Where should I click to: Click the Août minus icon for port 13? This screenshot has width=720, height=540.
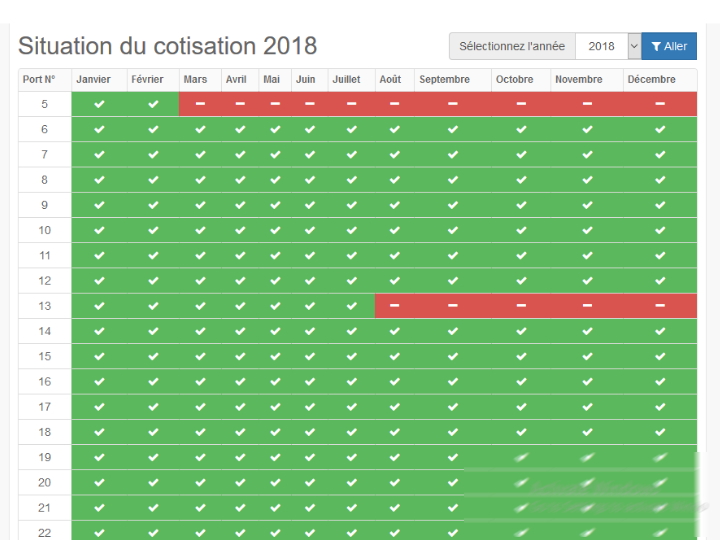394,306
